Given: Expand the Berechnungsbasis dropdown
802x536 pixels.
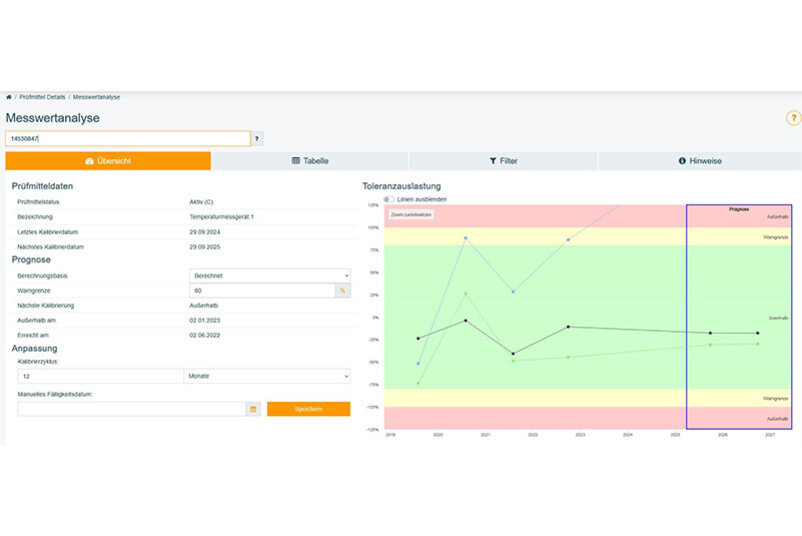Looking at the screenshot, I should click(x=269, y=275).
